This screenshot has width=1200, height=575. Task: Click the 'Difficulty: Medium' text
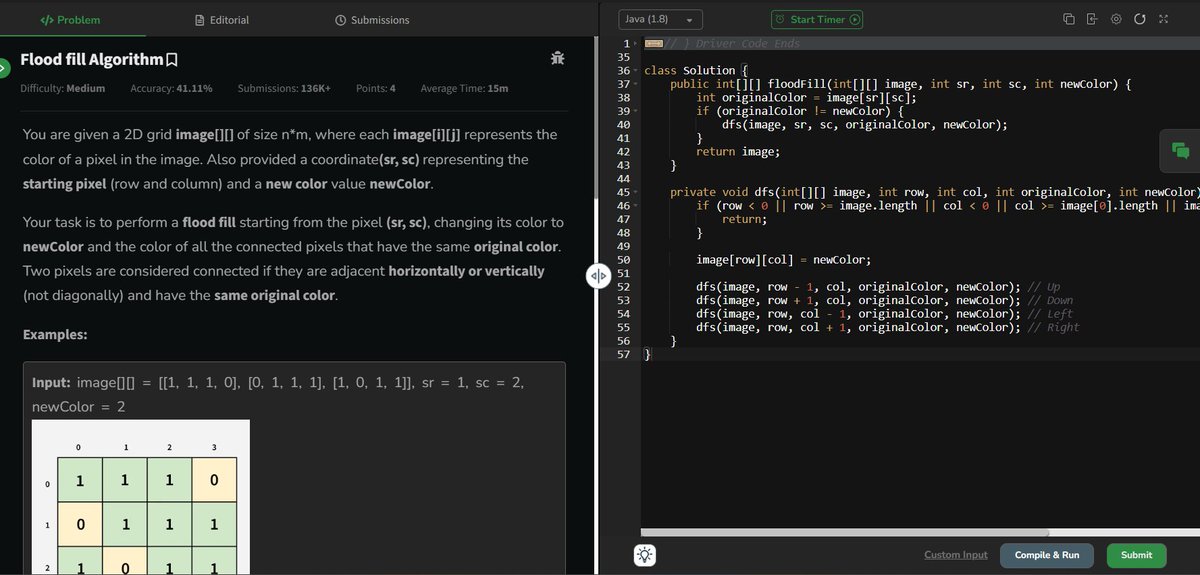click(62, 88)
